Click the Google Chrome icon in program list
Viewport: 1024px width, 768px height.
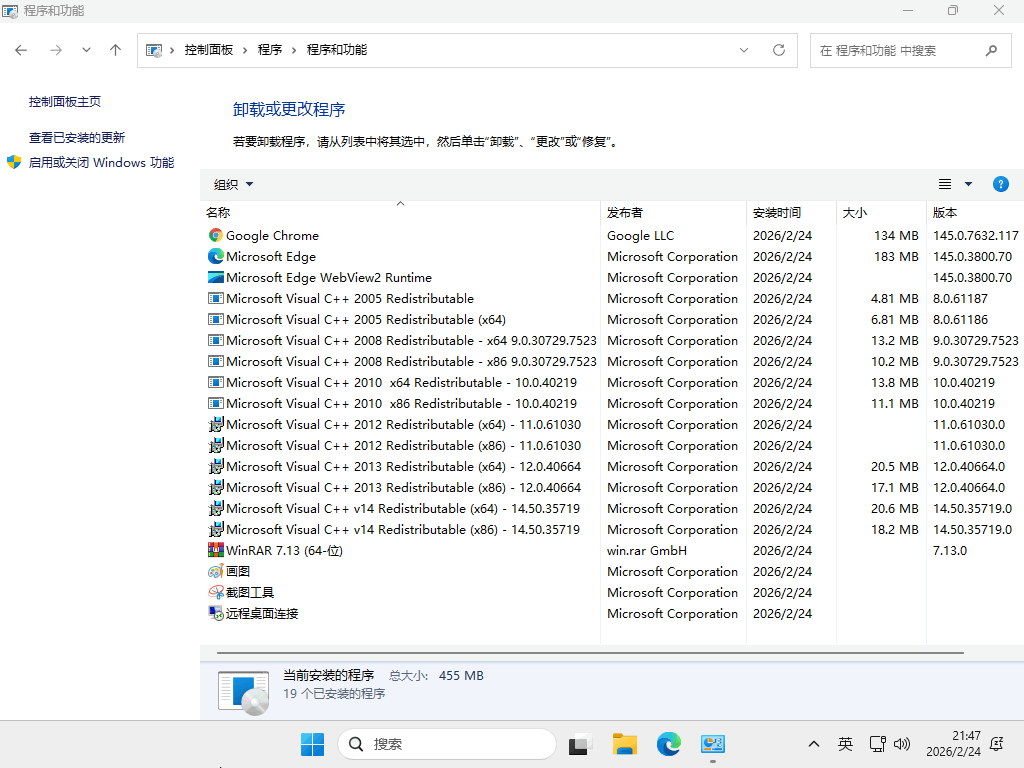[215, 236]
